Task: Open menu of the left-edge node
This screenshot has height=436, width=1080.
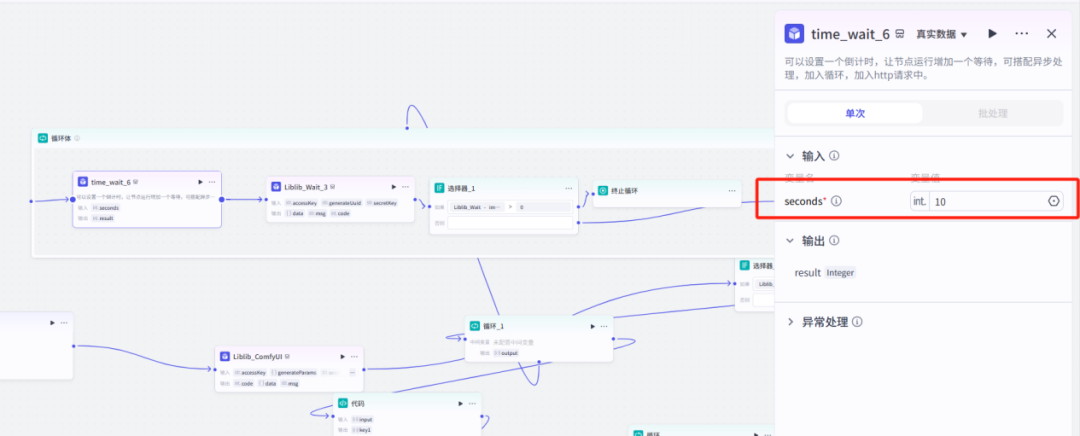Action: (64, 322)
